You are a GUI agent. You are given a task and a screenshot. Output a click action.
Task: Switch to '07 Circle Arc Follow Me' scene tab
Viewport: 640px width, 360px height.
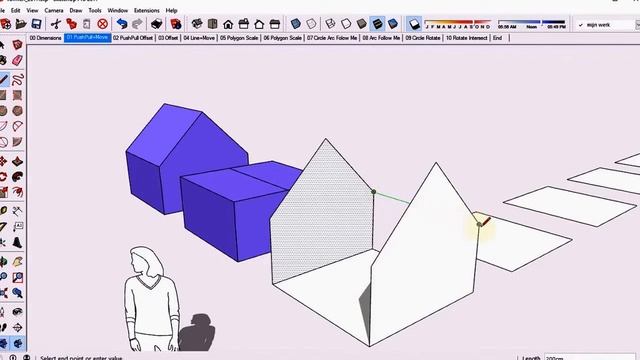coord(332,38)
